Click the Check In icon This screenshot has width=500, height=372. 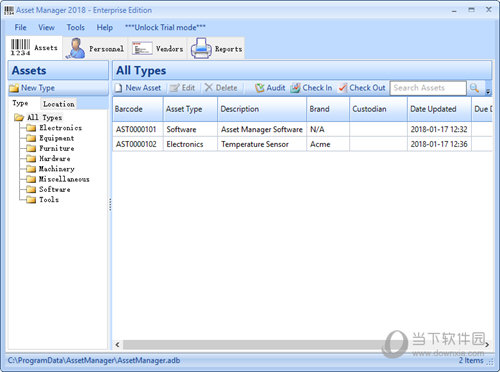295,88
